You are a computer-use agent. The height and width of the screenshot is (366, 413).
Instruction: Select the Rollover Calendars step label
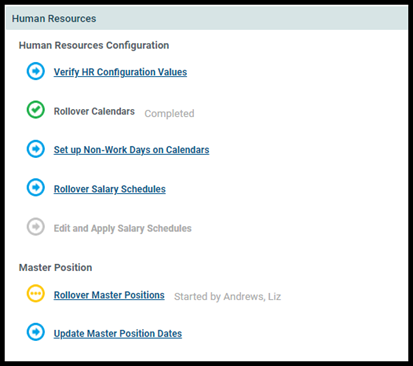[94, 111]
